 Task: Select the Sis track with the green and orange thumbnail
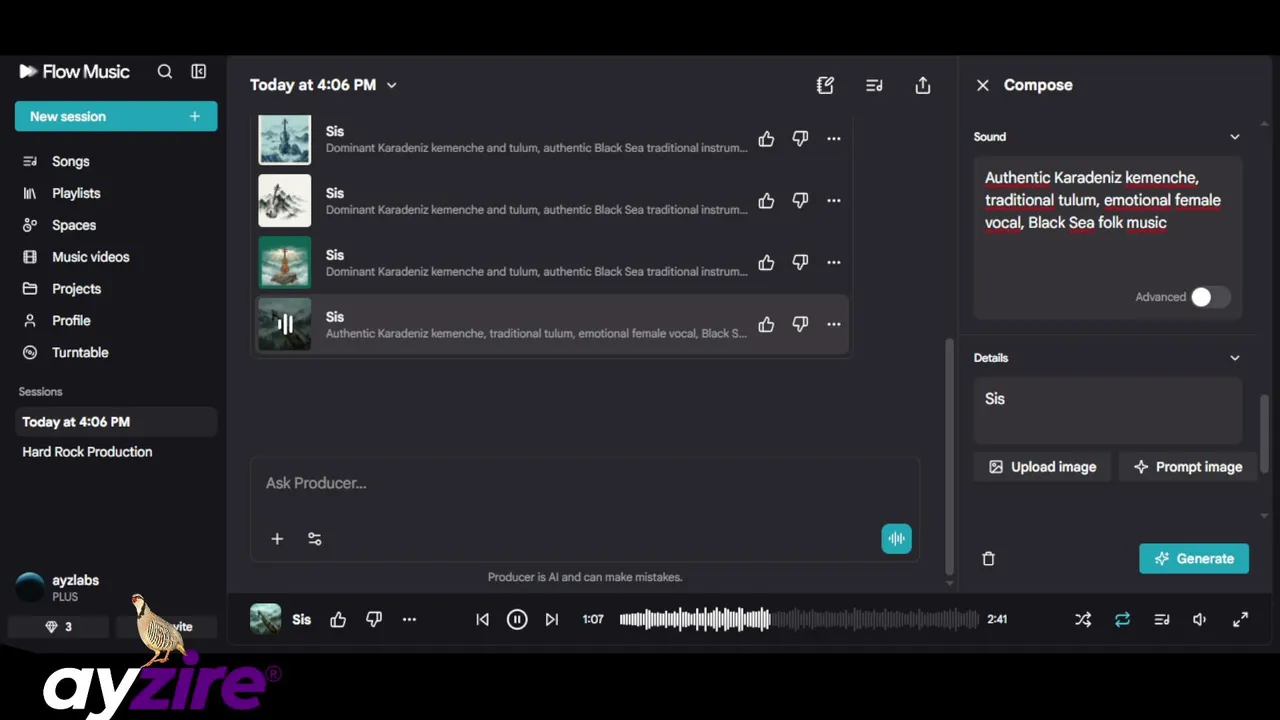click(x=550, y=262)
